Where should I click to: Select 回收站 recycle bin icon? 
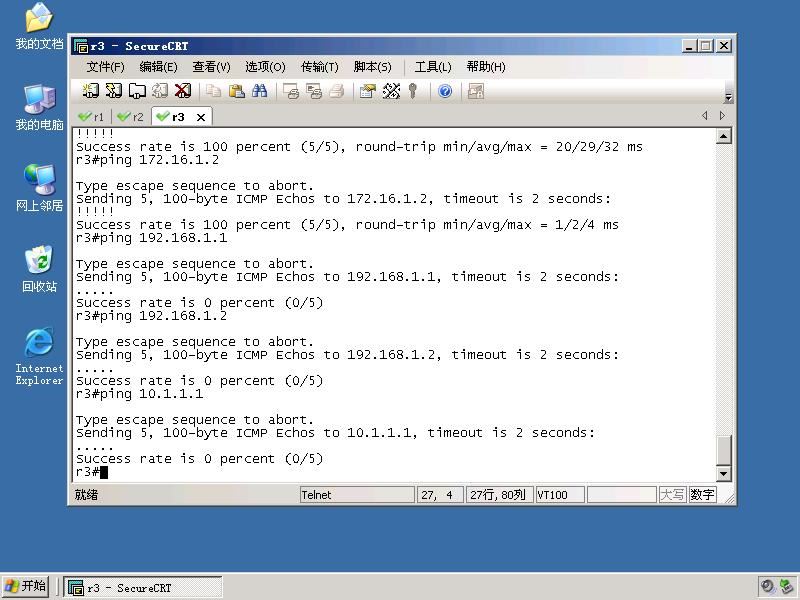tap(39, 269)
